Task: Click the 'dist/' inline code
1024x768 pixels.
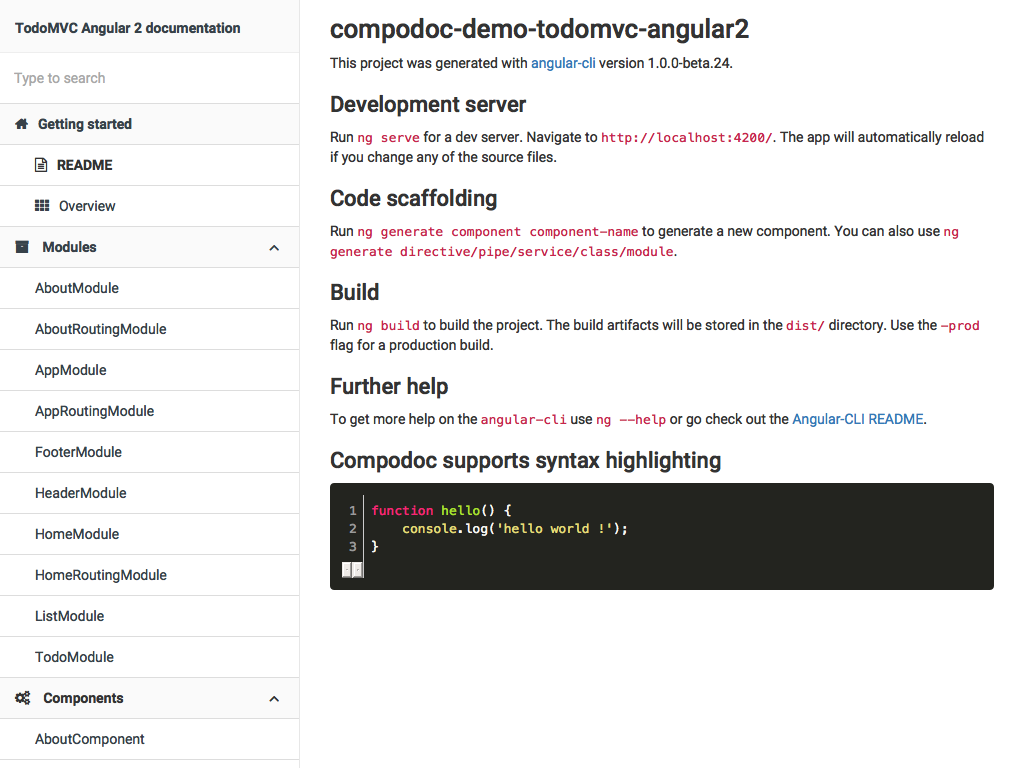Action: [x=805, y=326]
